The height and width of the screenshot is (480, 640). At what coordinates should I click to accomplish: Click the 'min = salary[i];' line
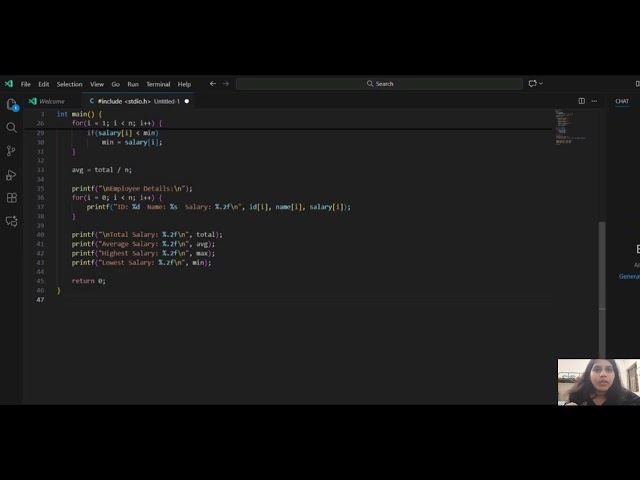pyautogui.click(x=132, y=142)
